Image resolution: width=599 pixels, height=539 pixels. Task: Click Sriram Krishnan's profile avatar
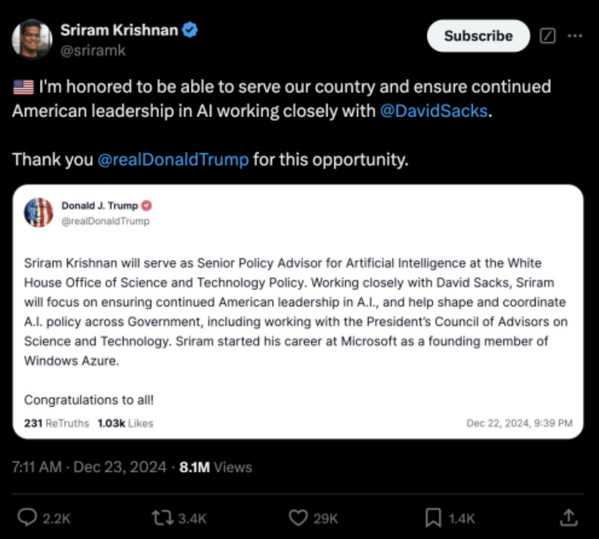[x=32, y=39]
